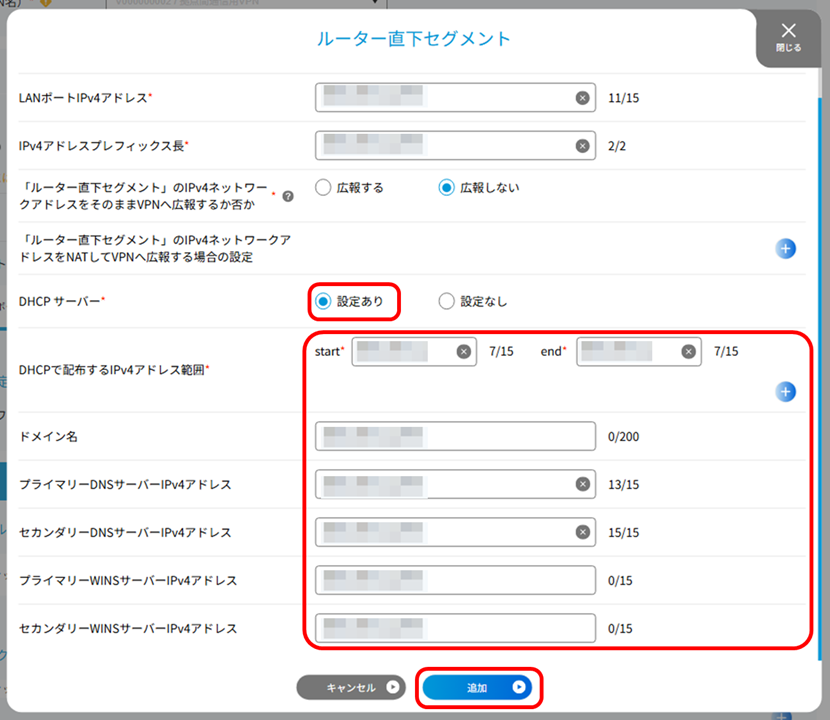830x720 pixels.
Task: Focus ドメイン名 input field
Action: pyautogui.click(x=455, y=436)
